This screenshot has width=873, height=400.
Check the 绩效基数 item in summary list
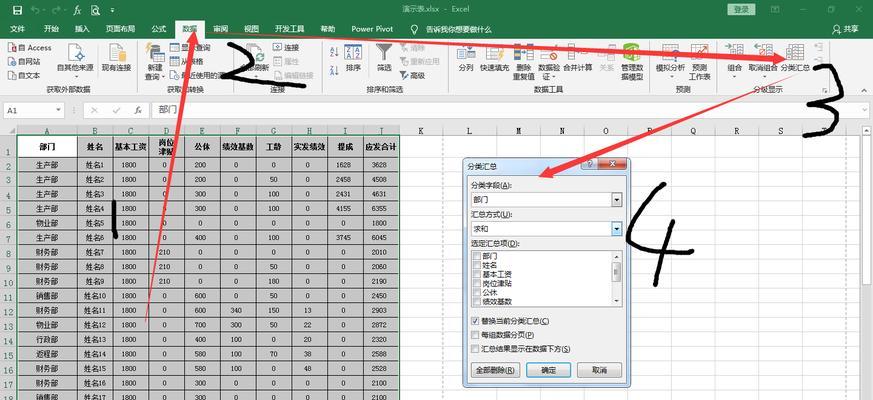point(476,301)
